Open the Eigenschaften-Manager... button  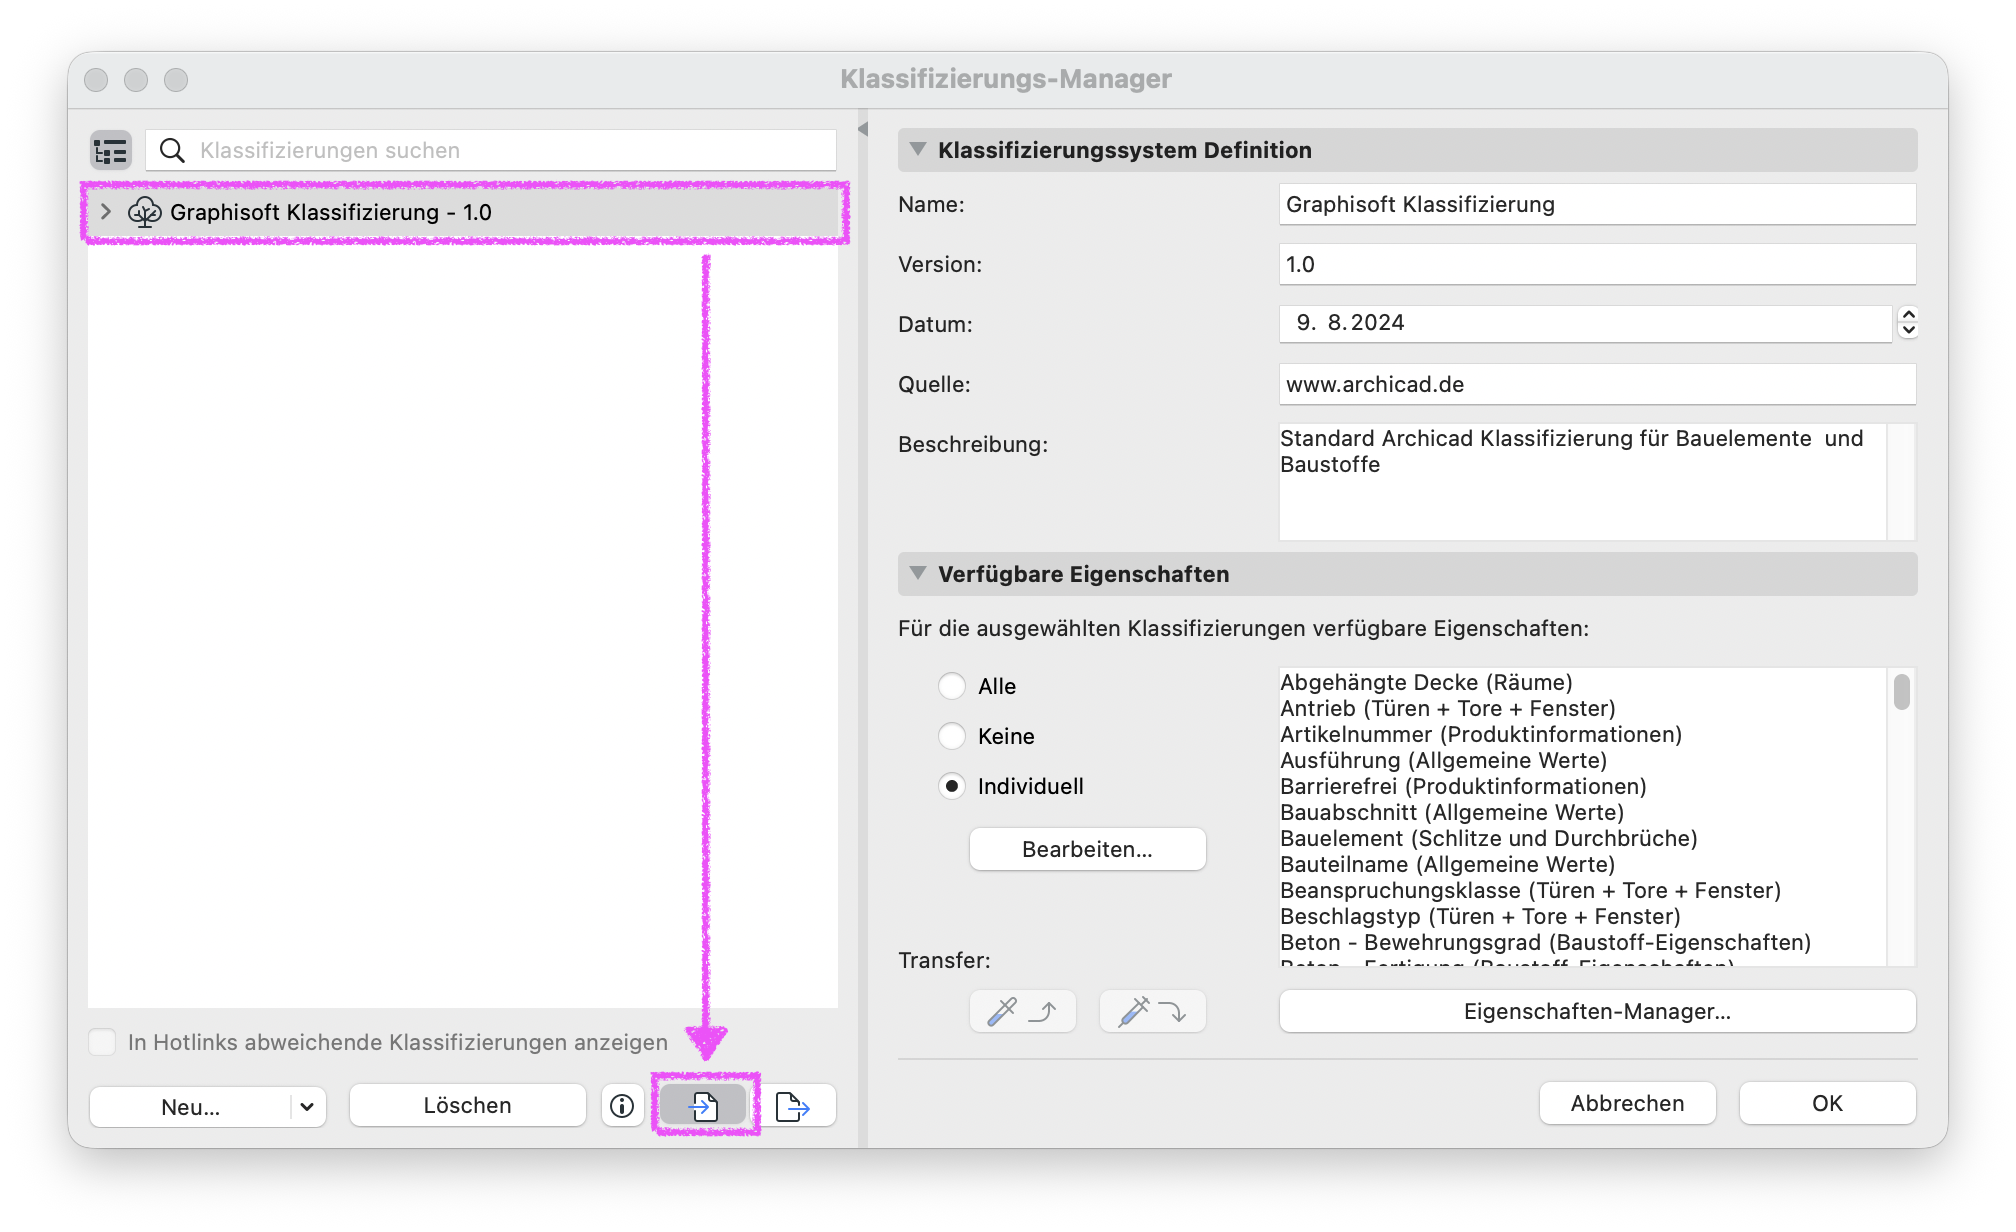tap(1597, 1011)
